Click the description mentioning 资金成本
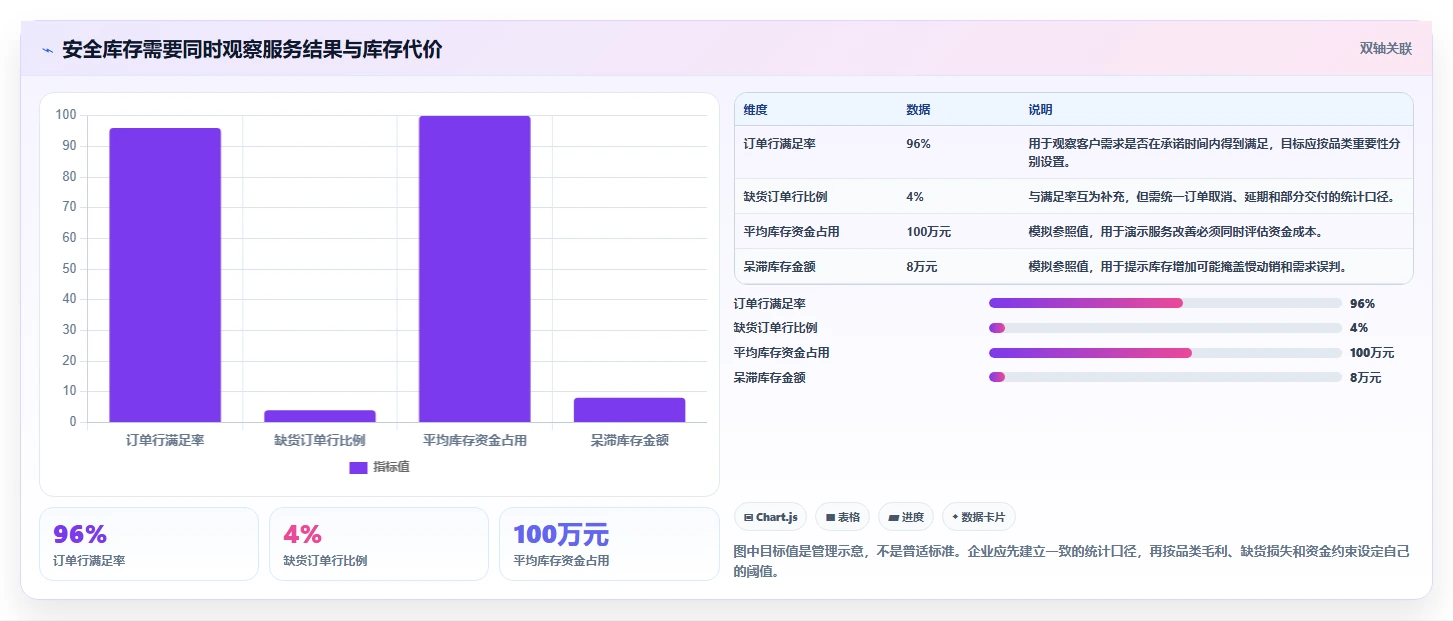Screen dimensions: 1453x621 click(1177, 231)
